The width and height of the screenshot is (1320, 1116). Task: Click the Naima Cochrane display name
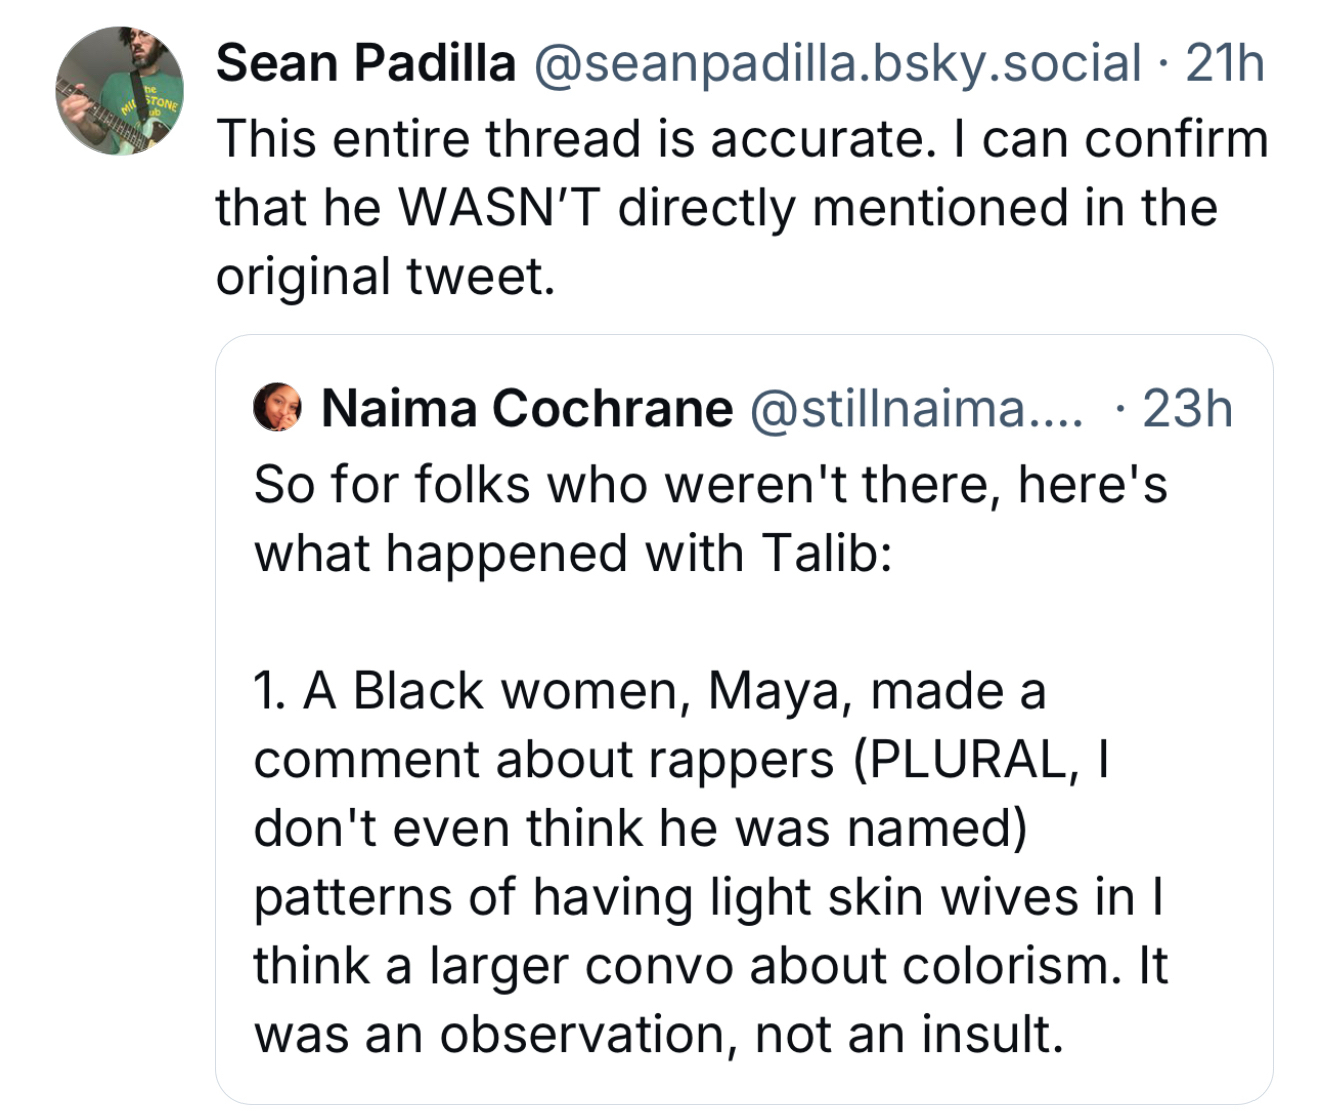527,409
